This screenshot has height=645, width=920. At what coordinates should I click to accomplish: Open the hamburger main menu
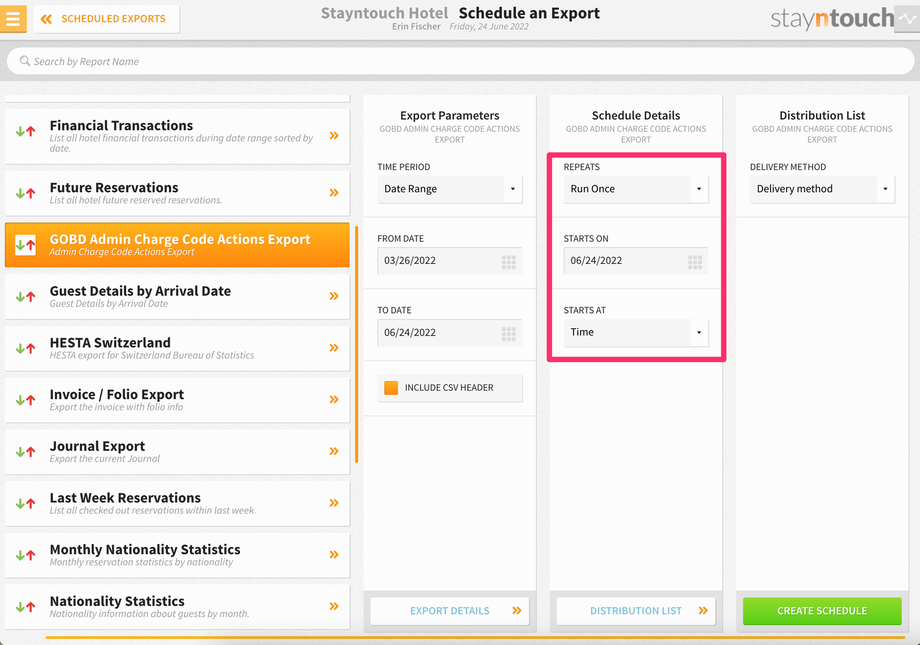pos(13,19)
